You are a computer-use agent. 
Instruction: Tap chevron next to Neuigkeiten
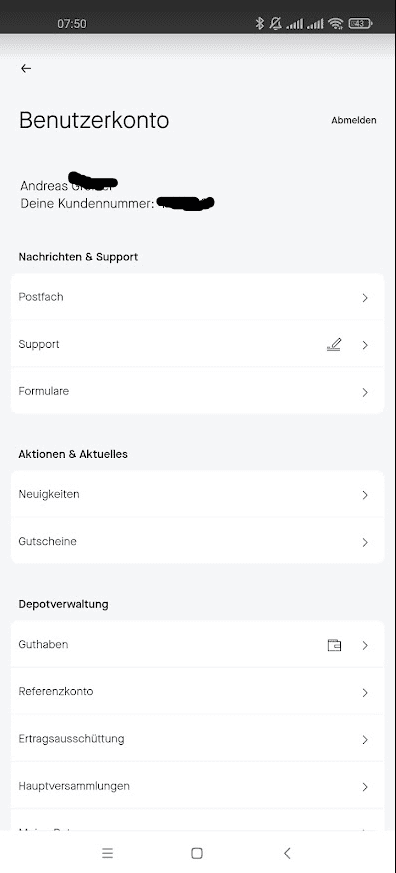(365, 495)
